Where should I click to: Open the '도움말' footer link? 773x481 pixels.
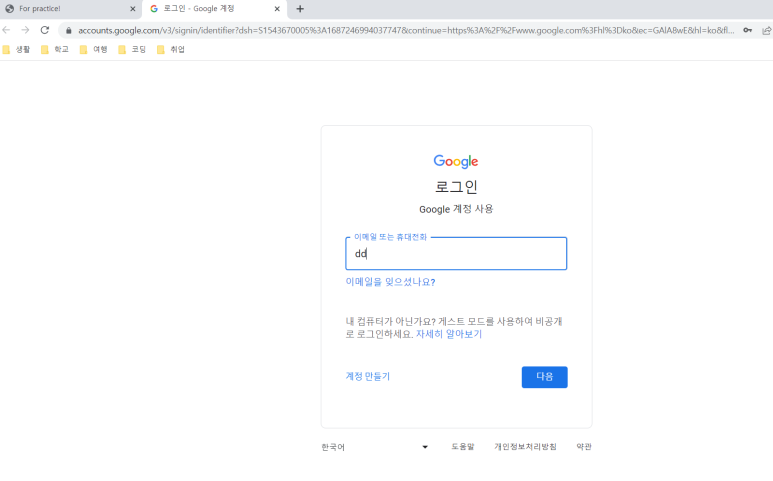462,447
